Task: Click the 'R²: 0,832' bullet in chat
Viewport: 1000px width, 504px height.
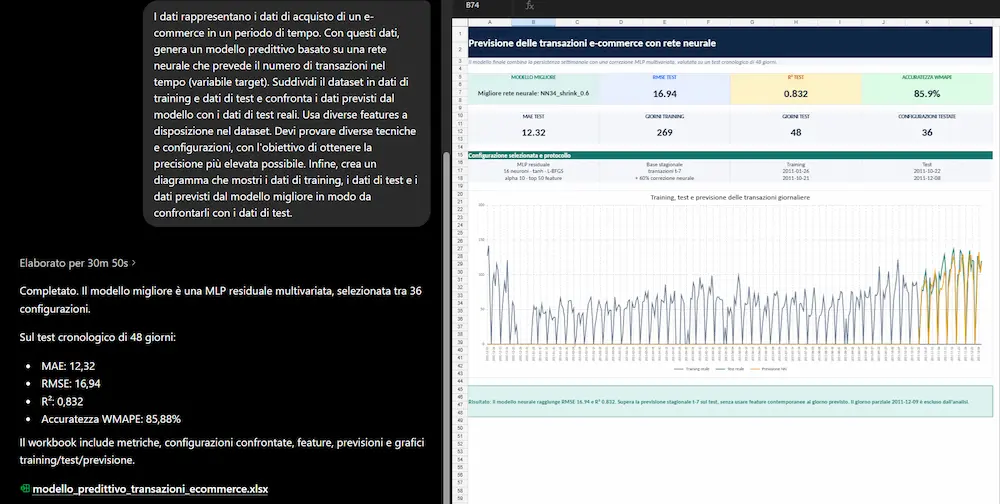Action: [x=62, y=401]
